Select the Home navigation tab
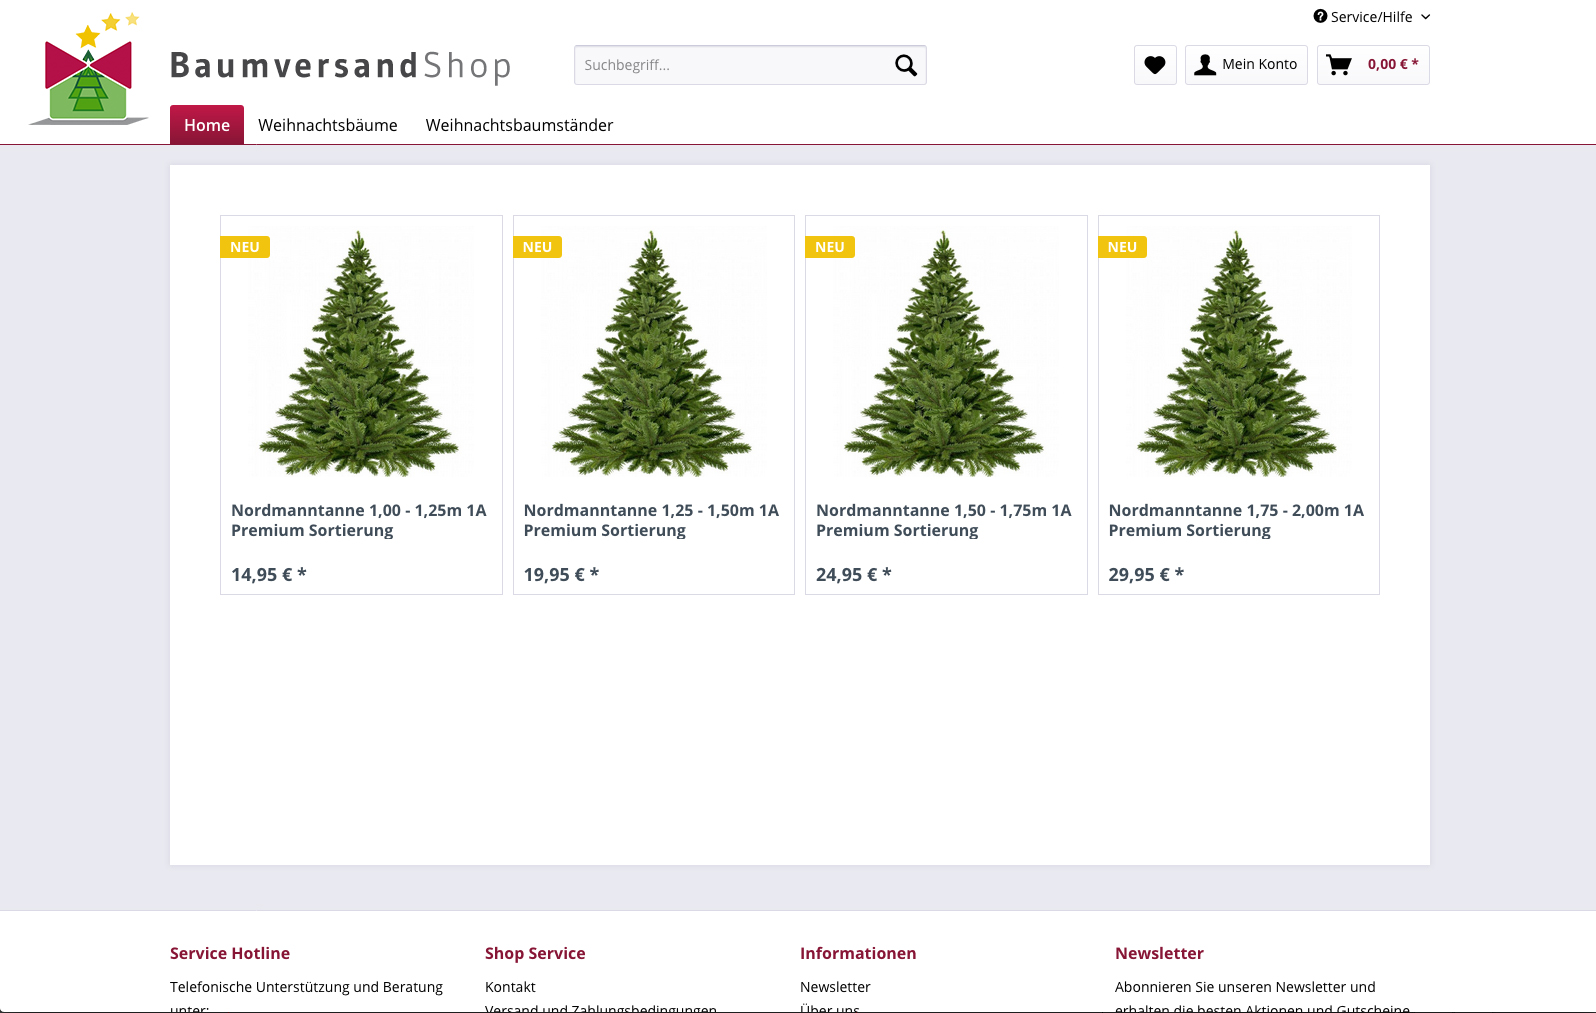 click(x=207, y=125)
